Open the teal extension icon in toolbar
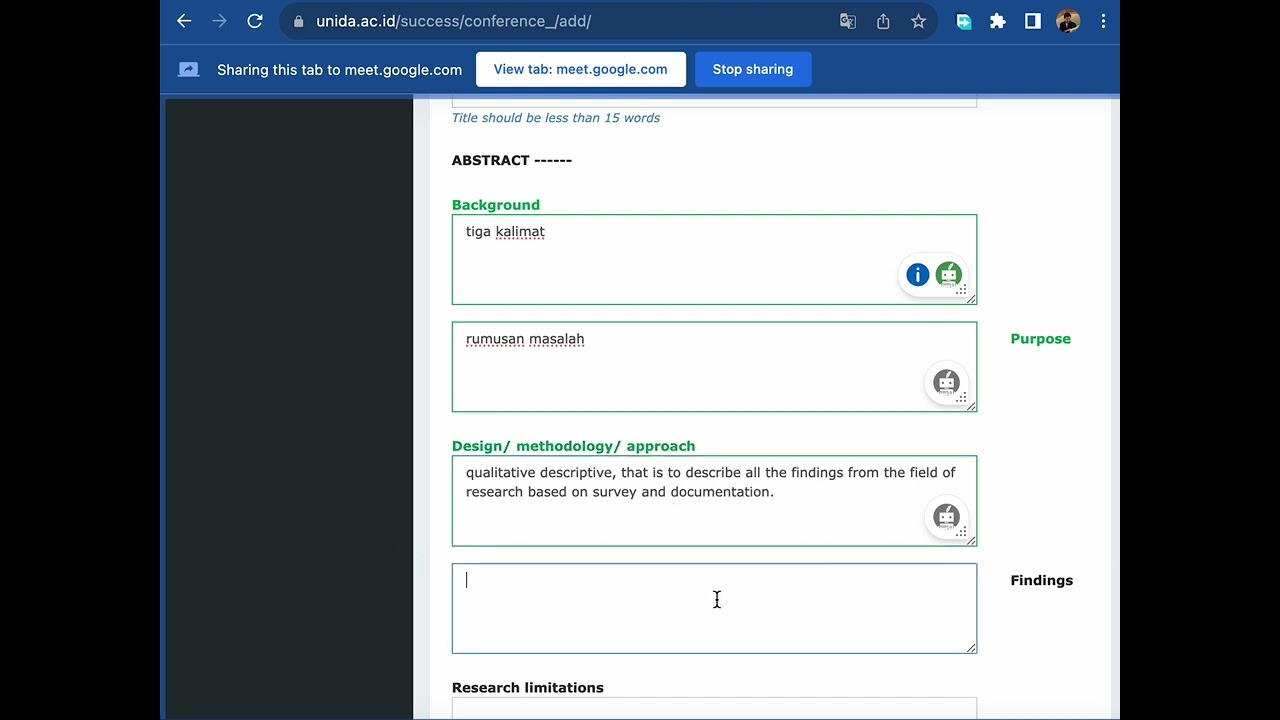The width and height of the screenshot is (1280, 720). pos(964,21)
